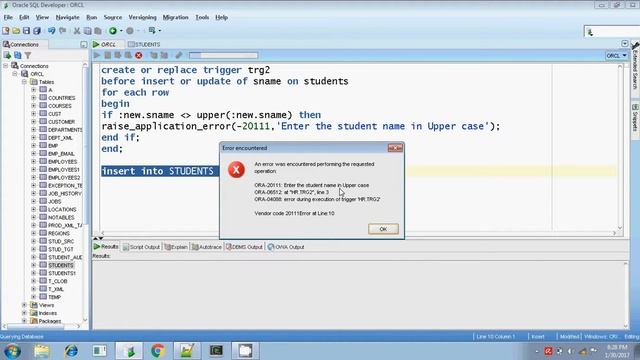Image resolution: width=640 pixels, height=360 pixels.
Task: Open the Tools menu
Action: [x=202, y=18]
